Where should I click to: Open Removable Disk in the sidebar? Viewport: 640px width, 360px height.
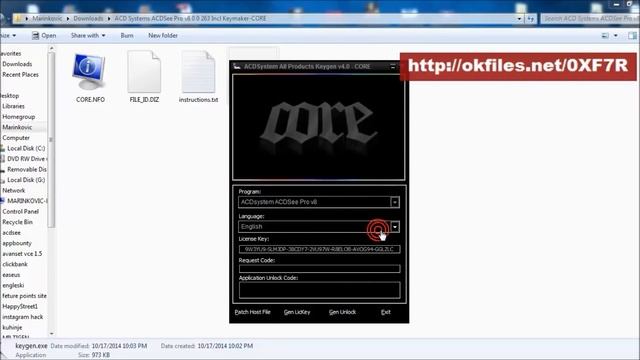(27, 169)
